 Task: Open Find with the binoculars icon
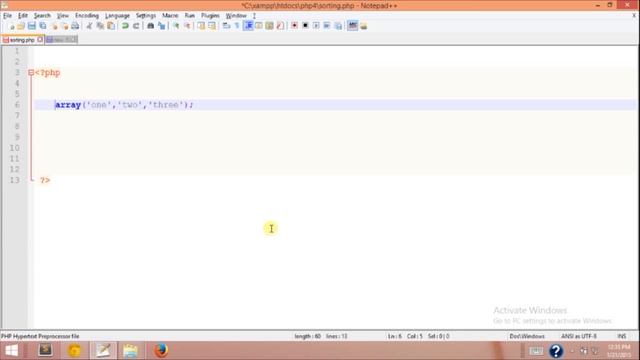coord(150,26)
